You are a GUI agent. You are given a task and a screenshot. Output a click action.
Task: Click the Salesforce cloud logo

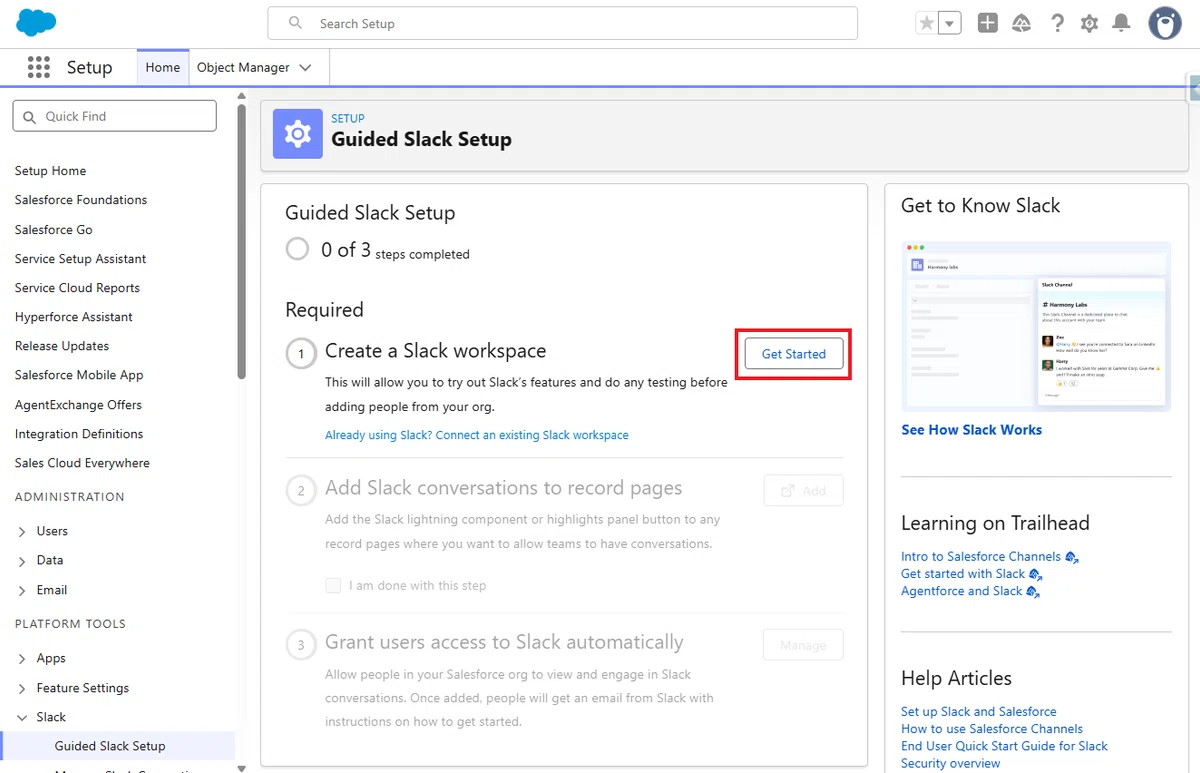36,22
